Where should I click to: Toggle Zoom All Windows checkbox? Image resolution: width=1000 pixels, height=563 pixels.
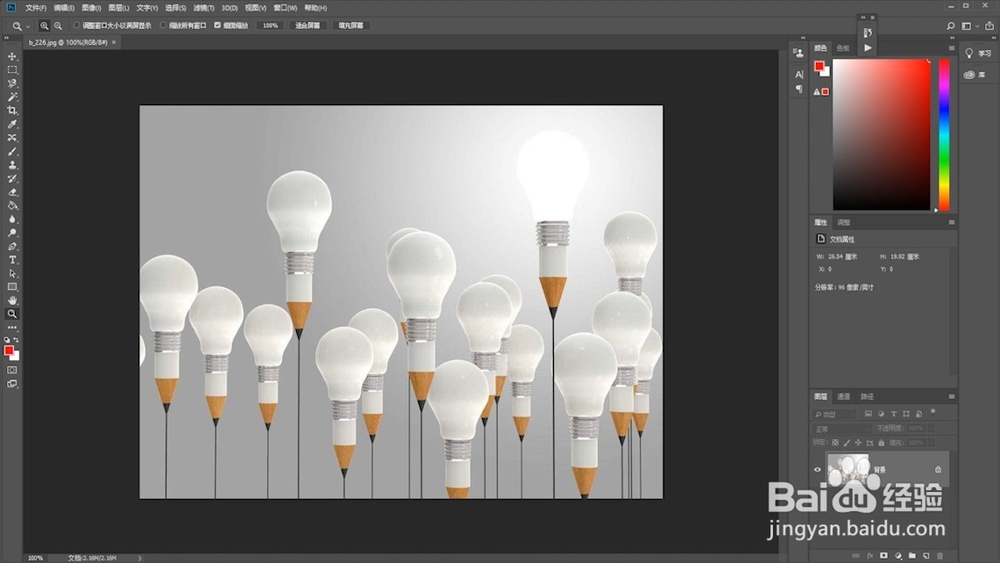(163, 26)
